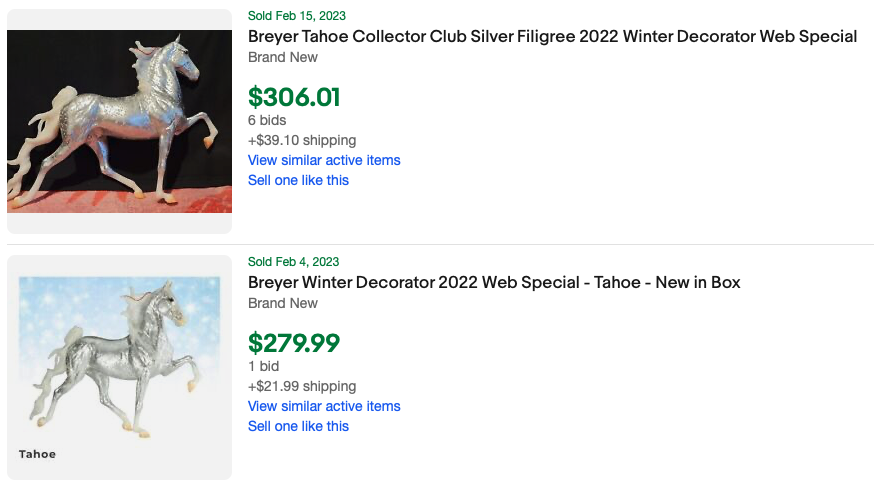Click the silver horse photo on black background
Screen dimensions: 874x488
(x=119, y=121)
